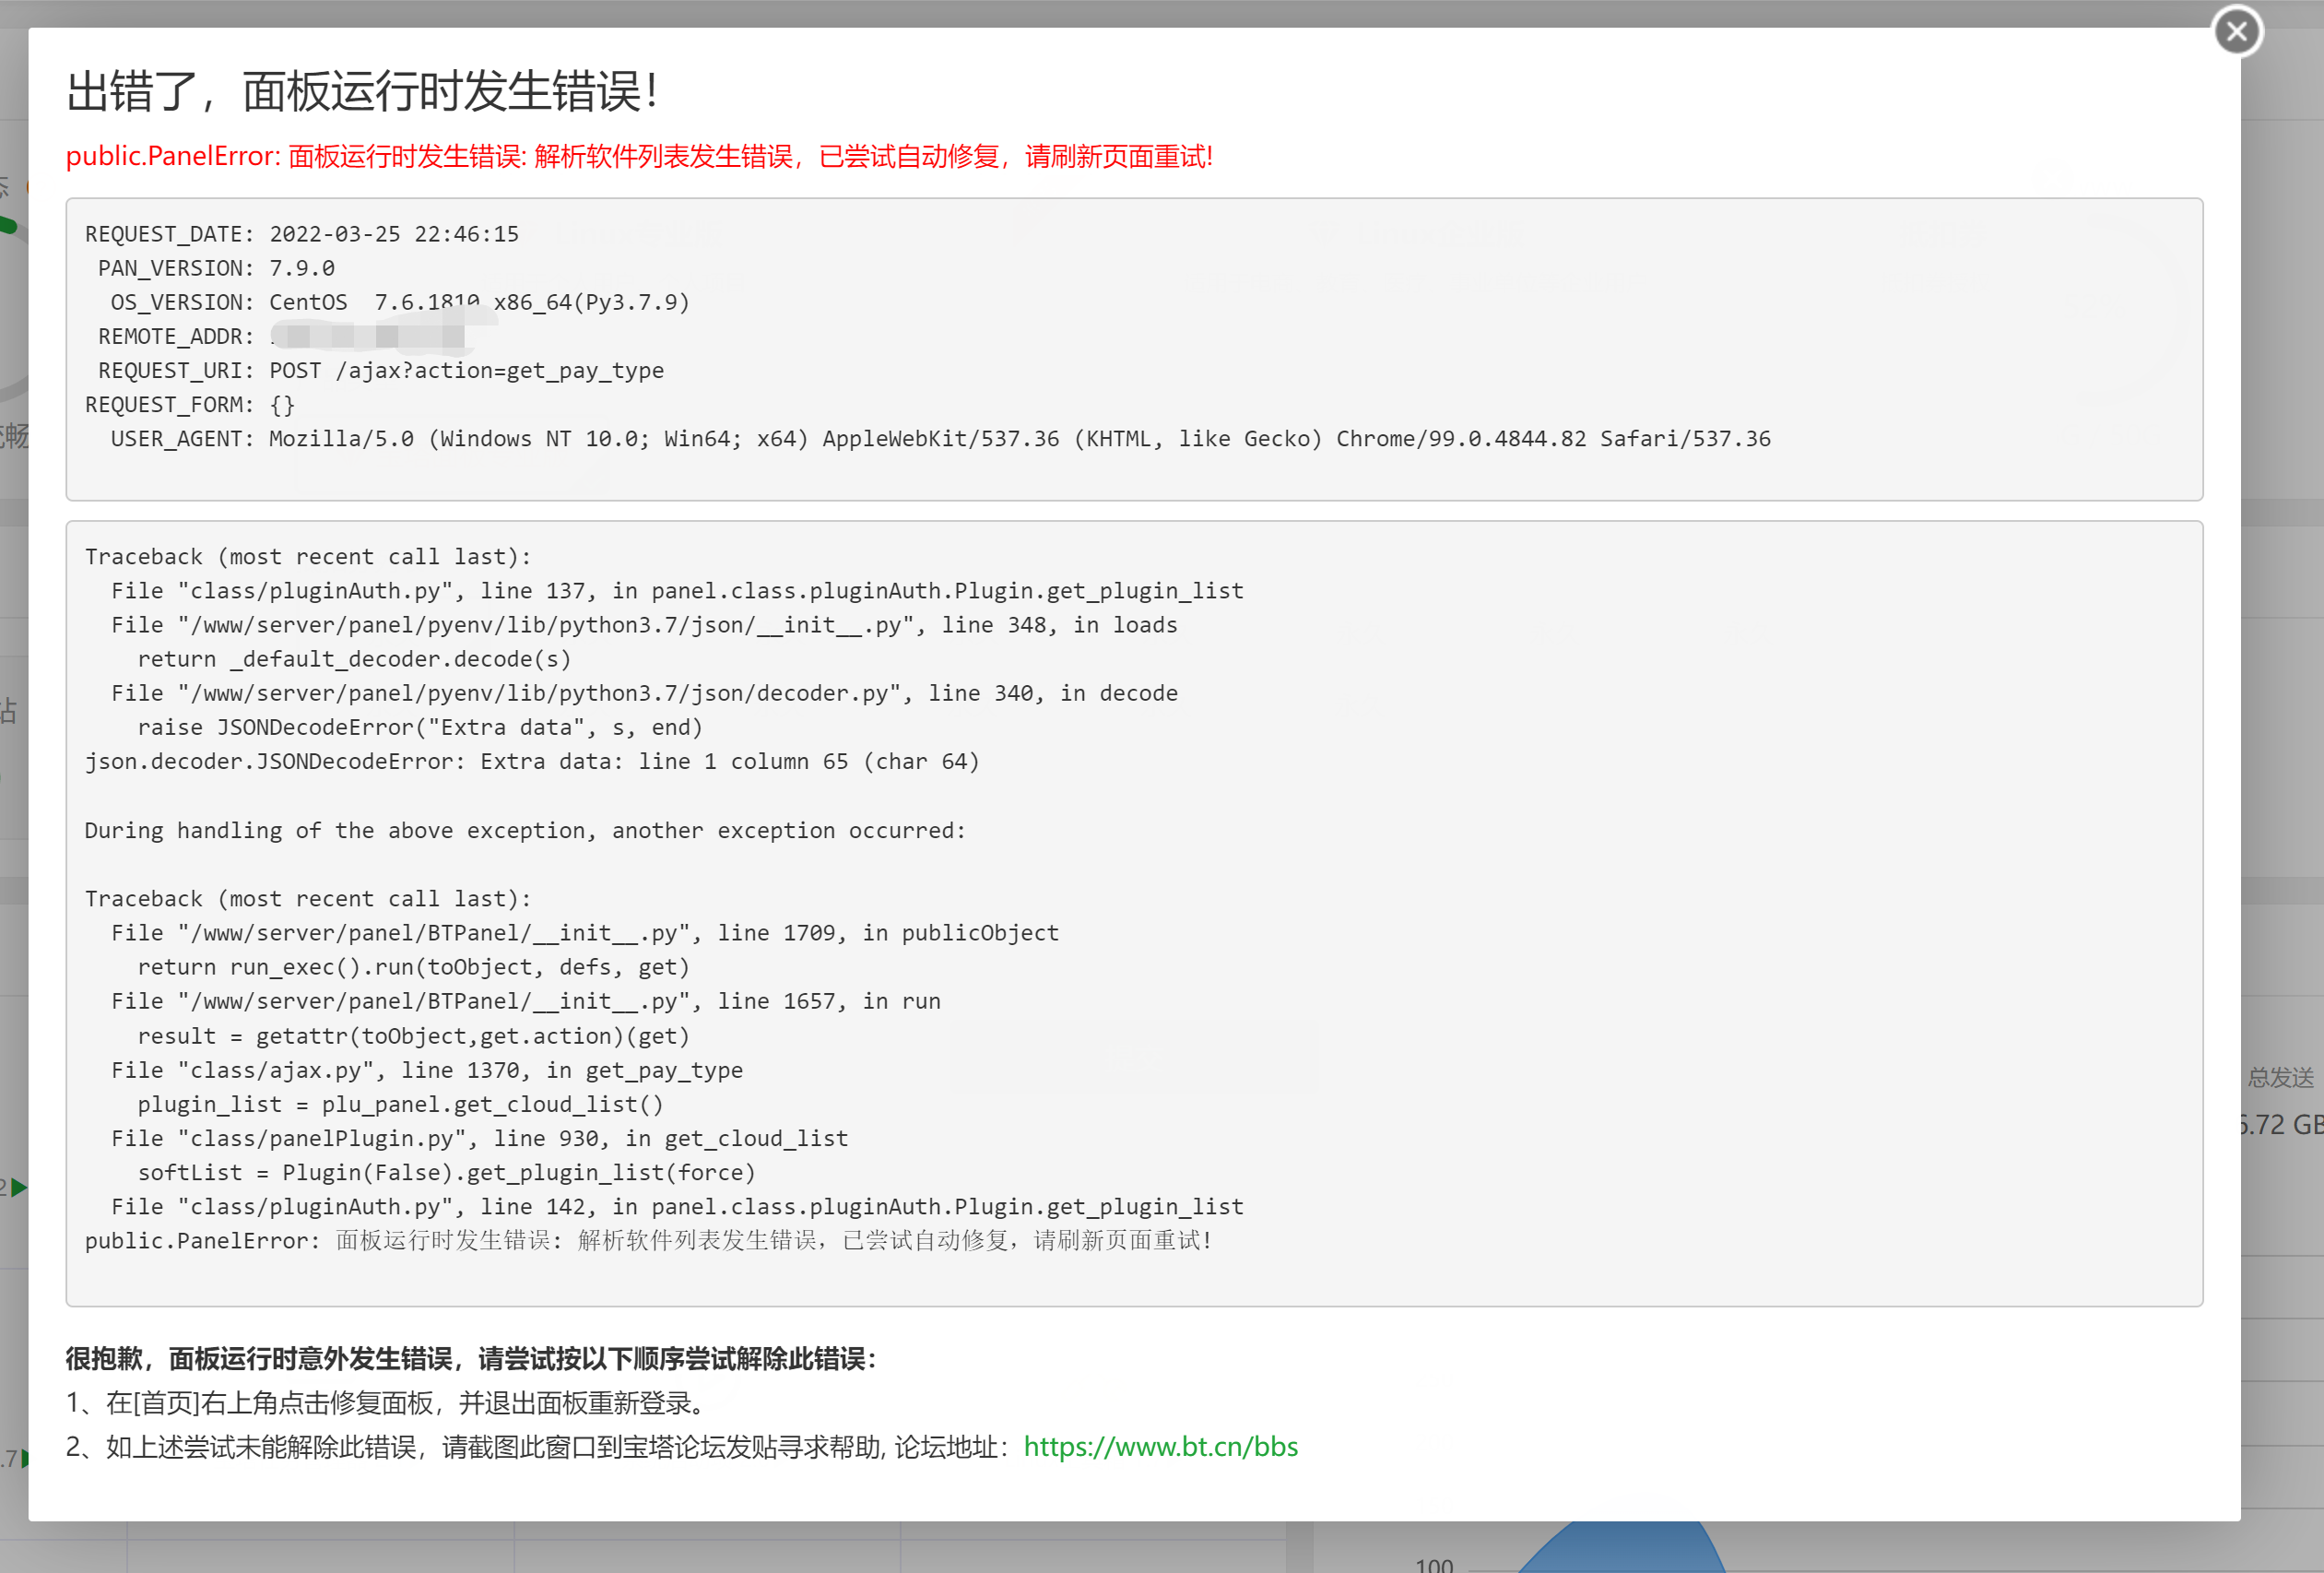Click the bold 很抱歉 apology instruction line
The image size is (2324, 1573).
pos(471,1358)
